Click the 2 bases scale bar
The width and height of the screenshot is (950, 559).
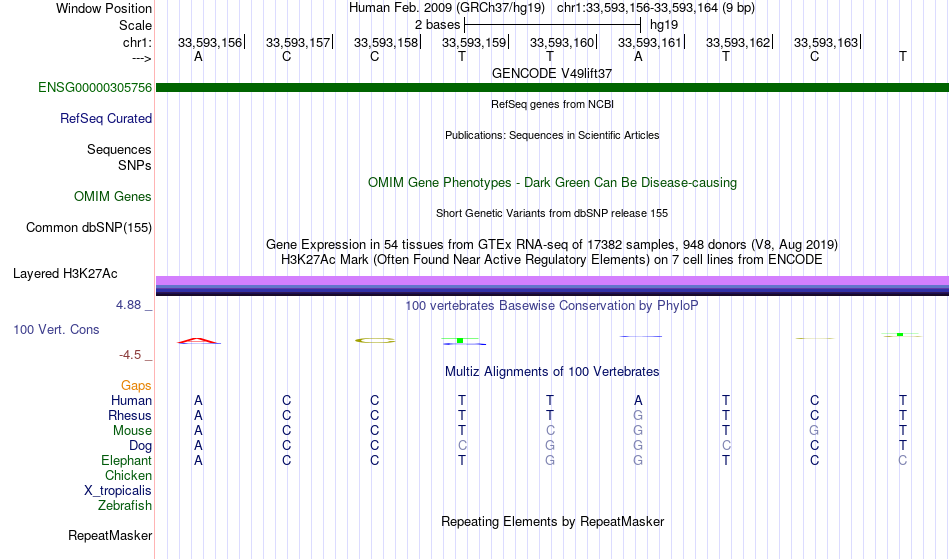coord(552,25)
